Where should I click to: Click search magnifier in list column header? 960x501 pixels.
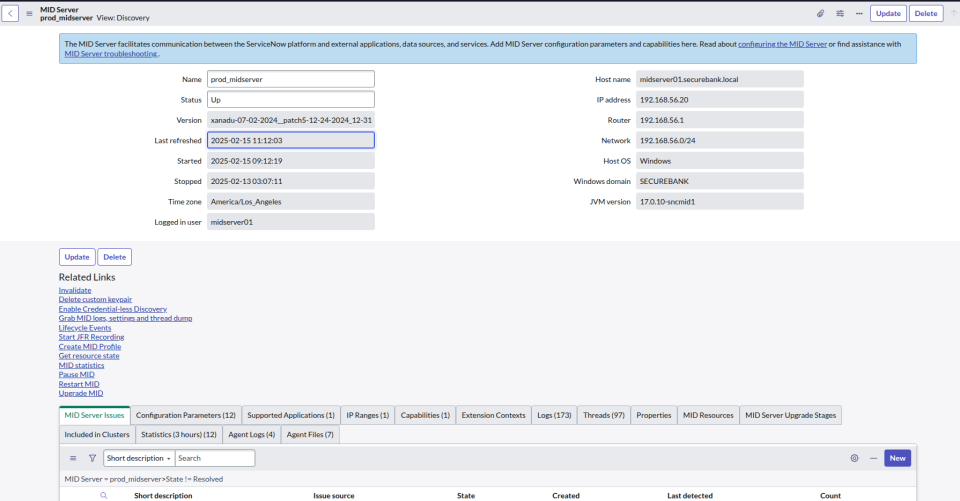point(103,495)
